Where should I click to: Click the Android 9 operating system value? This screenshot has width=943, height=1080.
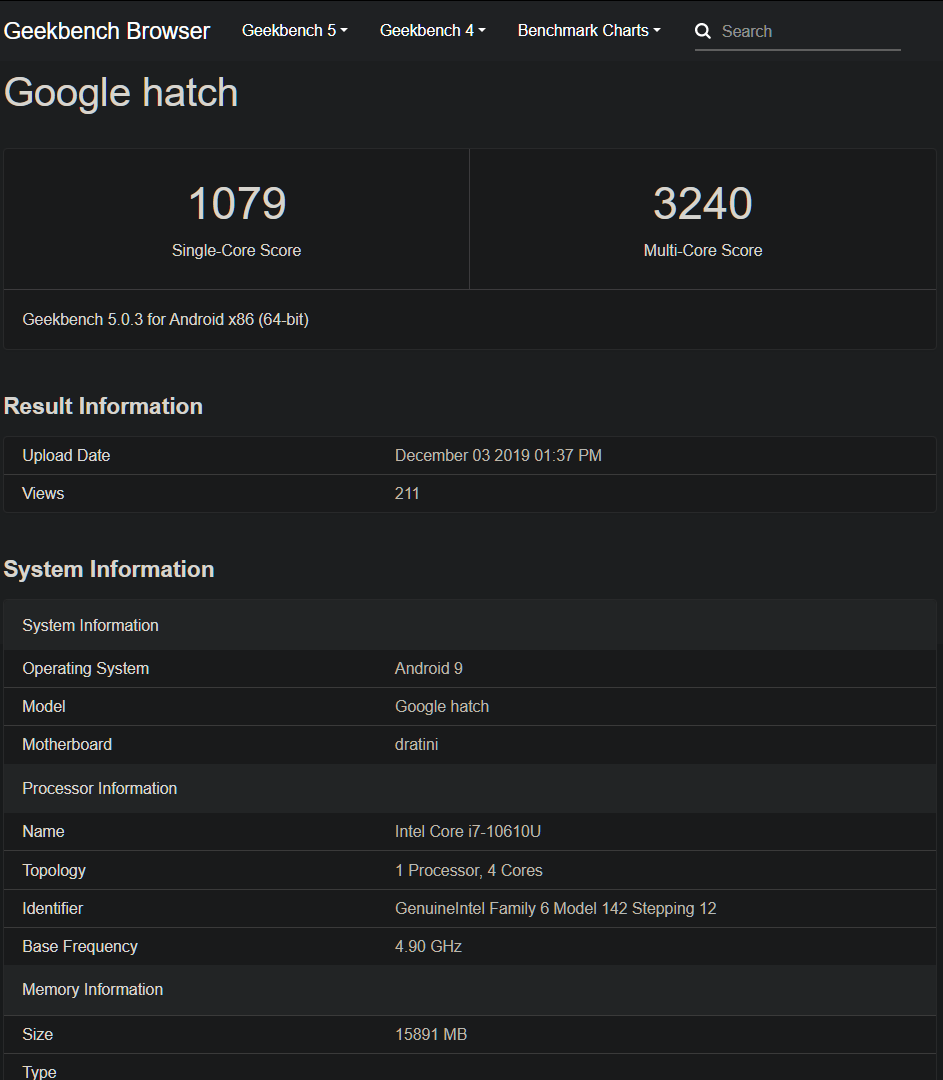click(x=428, y=668)
